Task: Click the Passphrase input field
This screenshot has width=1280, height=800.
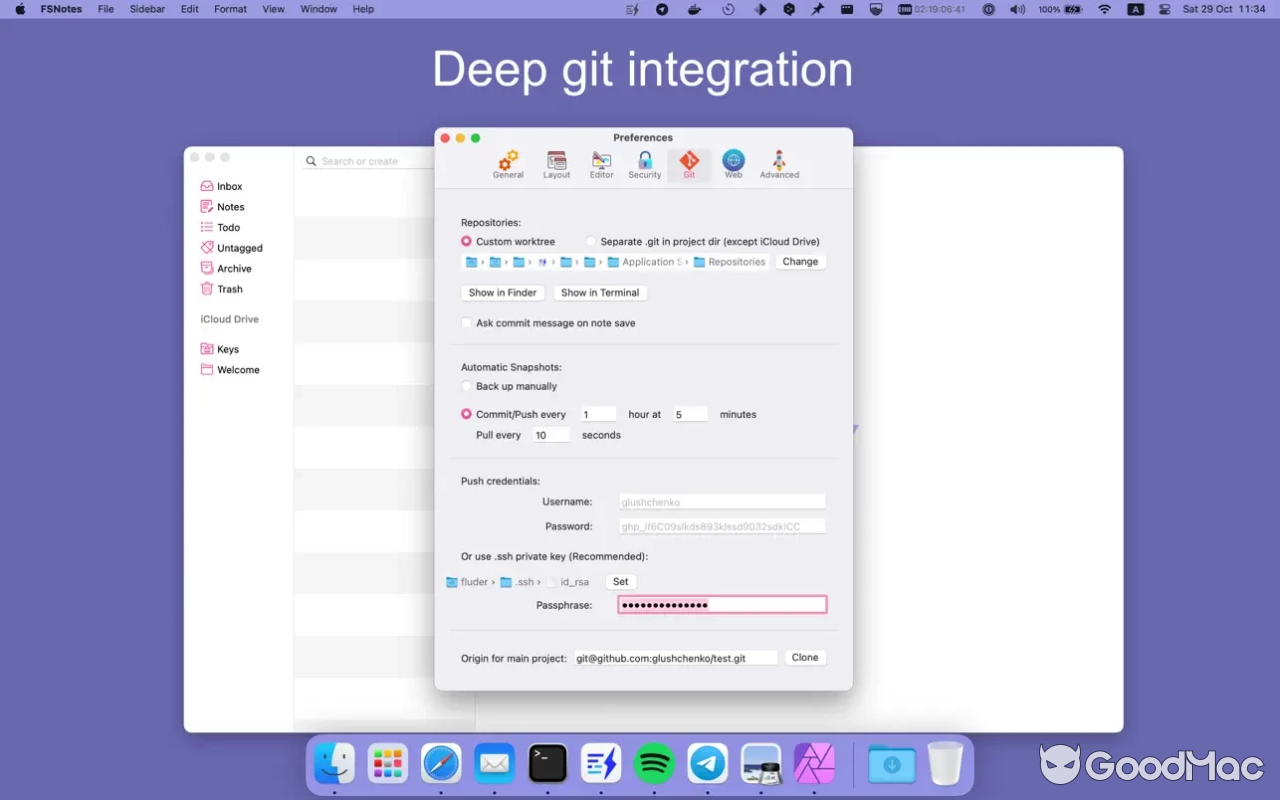Action: coord(722,605)
